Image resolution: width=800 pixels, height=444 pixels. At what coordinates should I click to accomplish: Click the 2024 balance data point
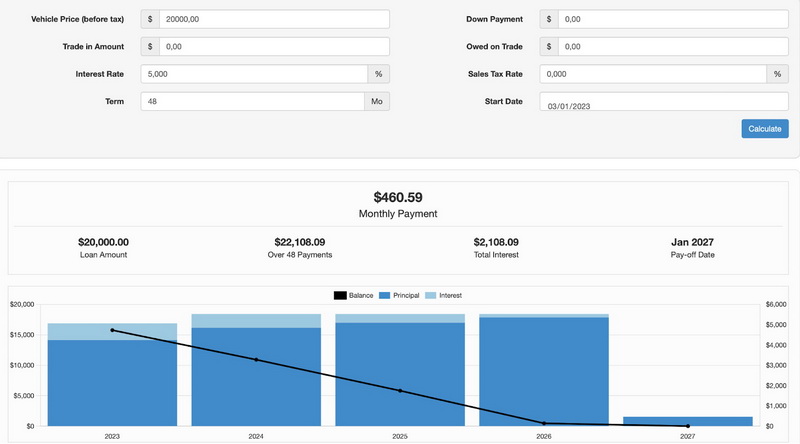click(x=256, y=360)
